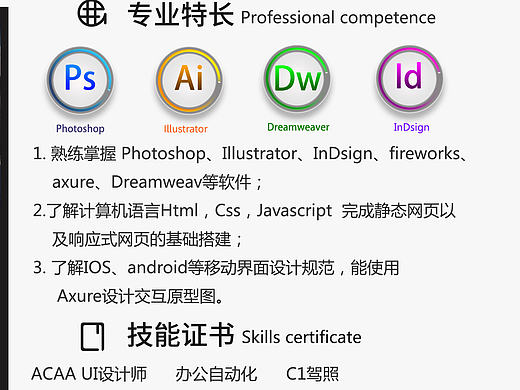The height and width of the screenshot is (390, 520).
Task: Click the line "Axure设计交互原型图。"
Action: (x=140, y=296)
